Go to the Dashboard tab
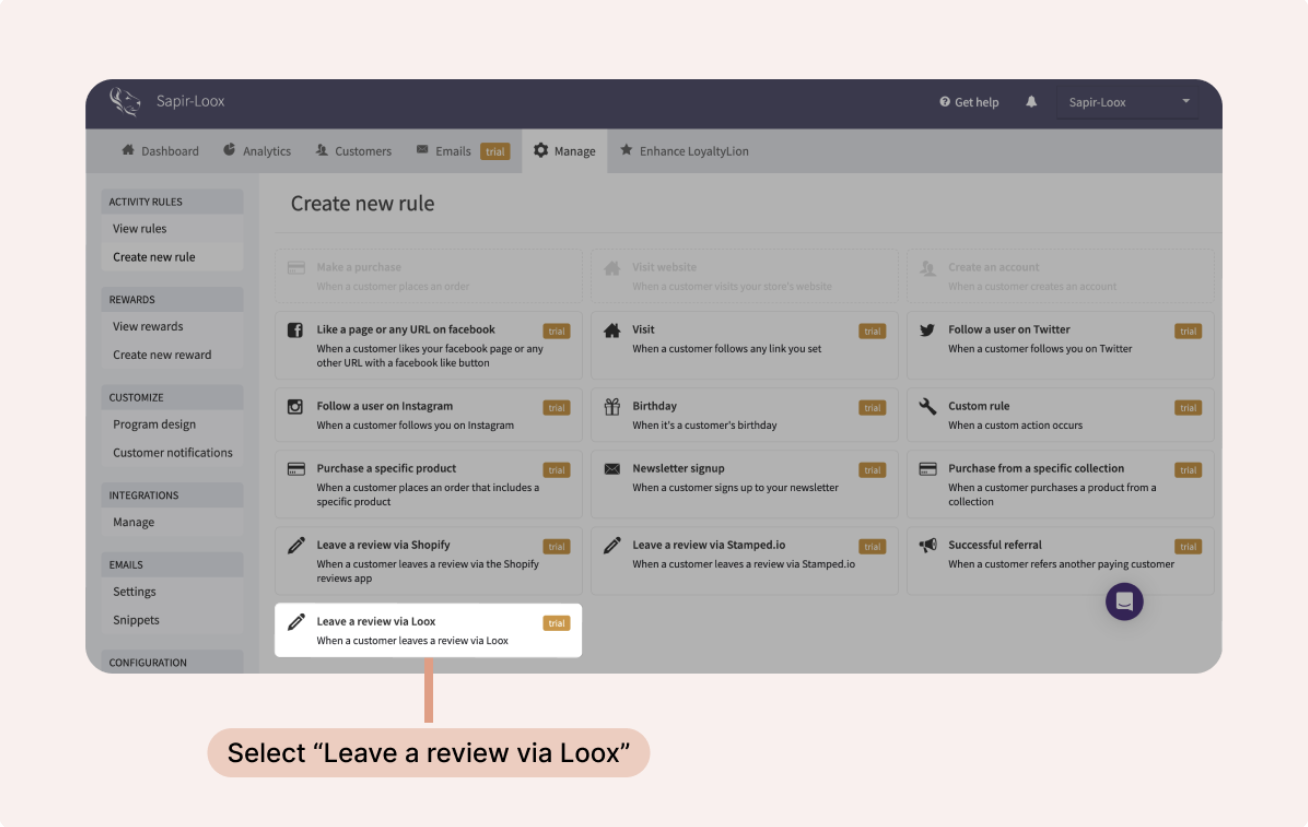Viewport: 1308px width, 827px height. pyautogui.click(x=160, y=151)
